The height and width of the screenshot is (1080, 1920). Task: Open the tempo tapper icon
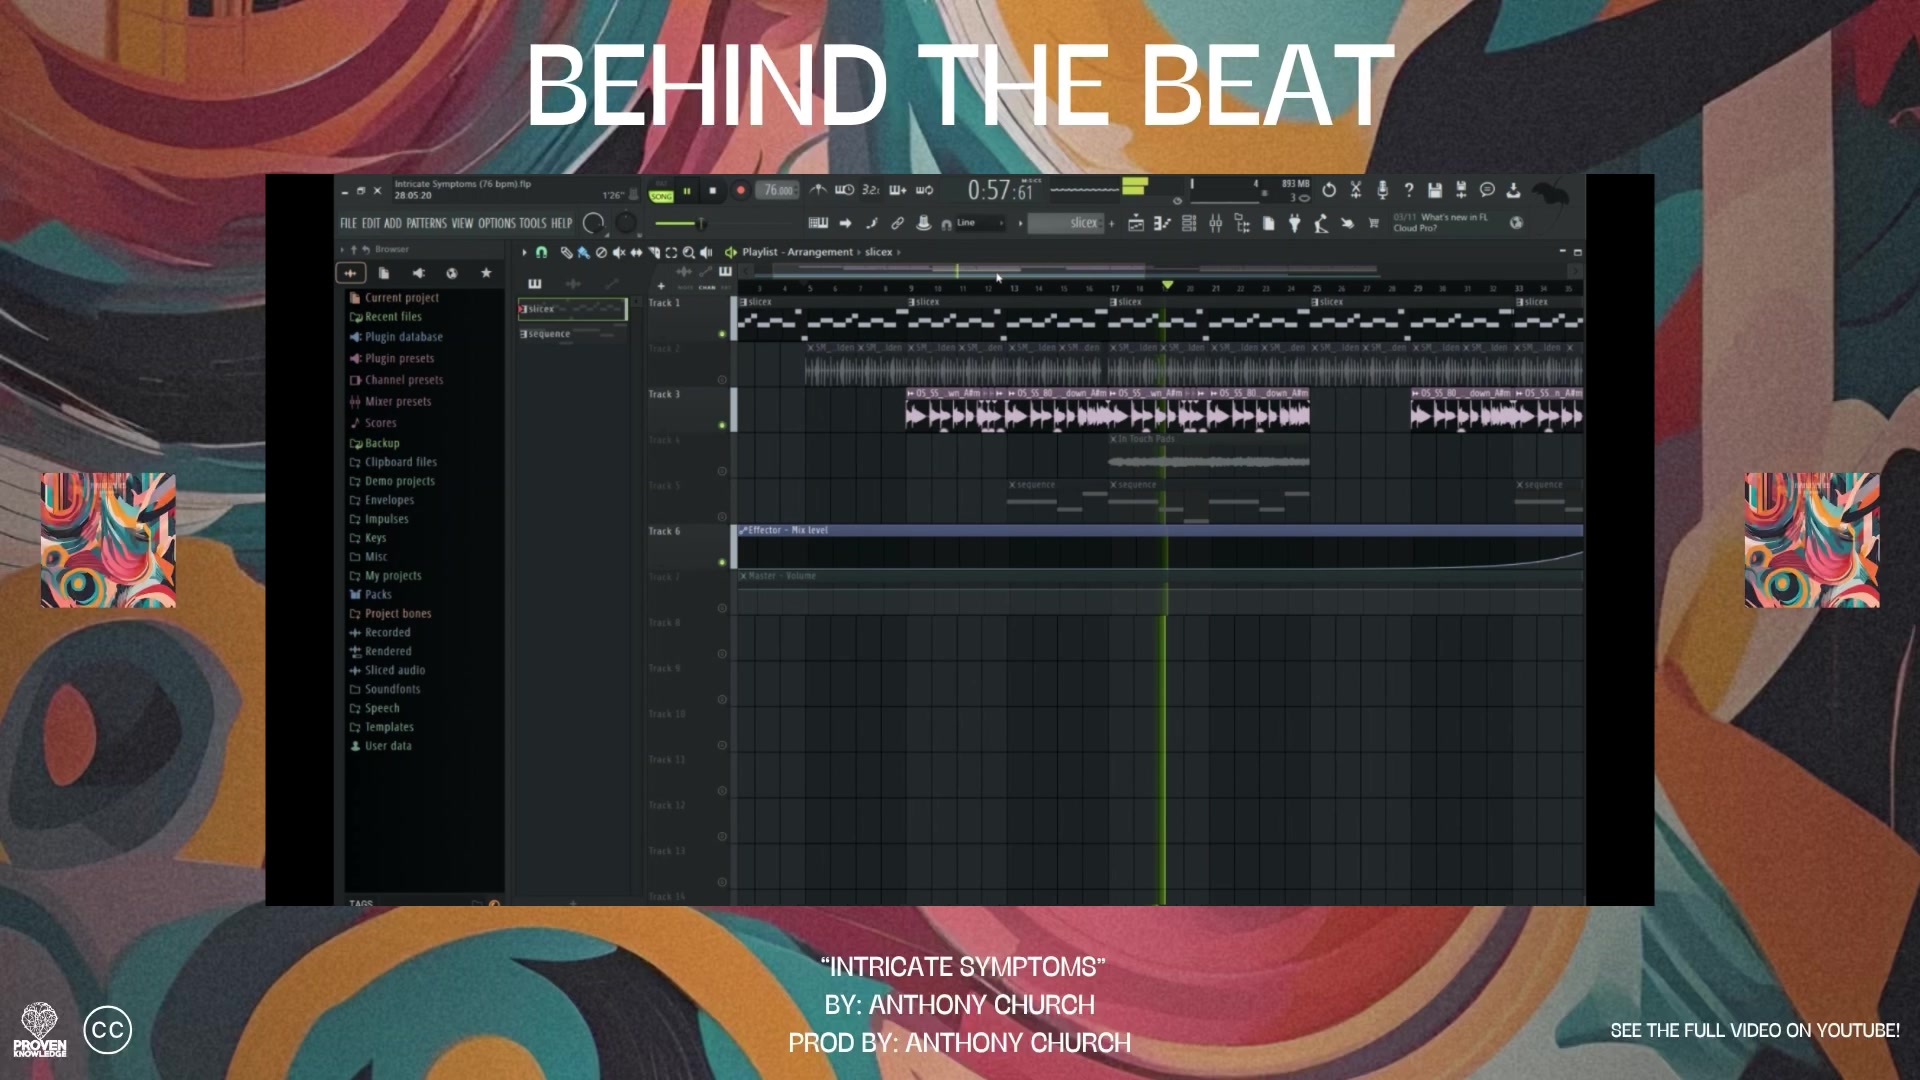click(x=1321, y=223)
